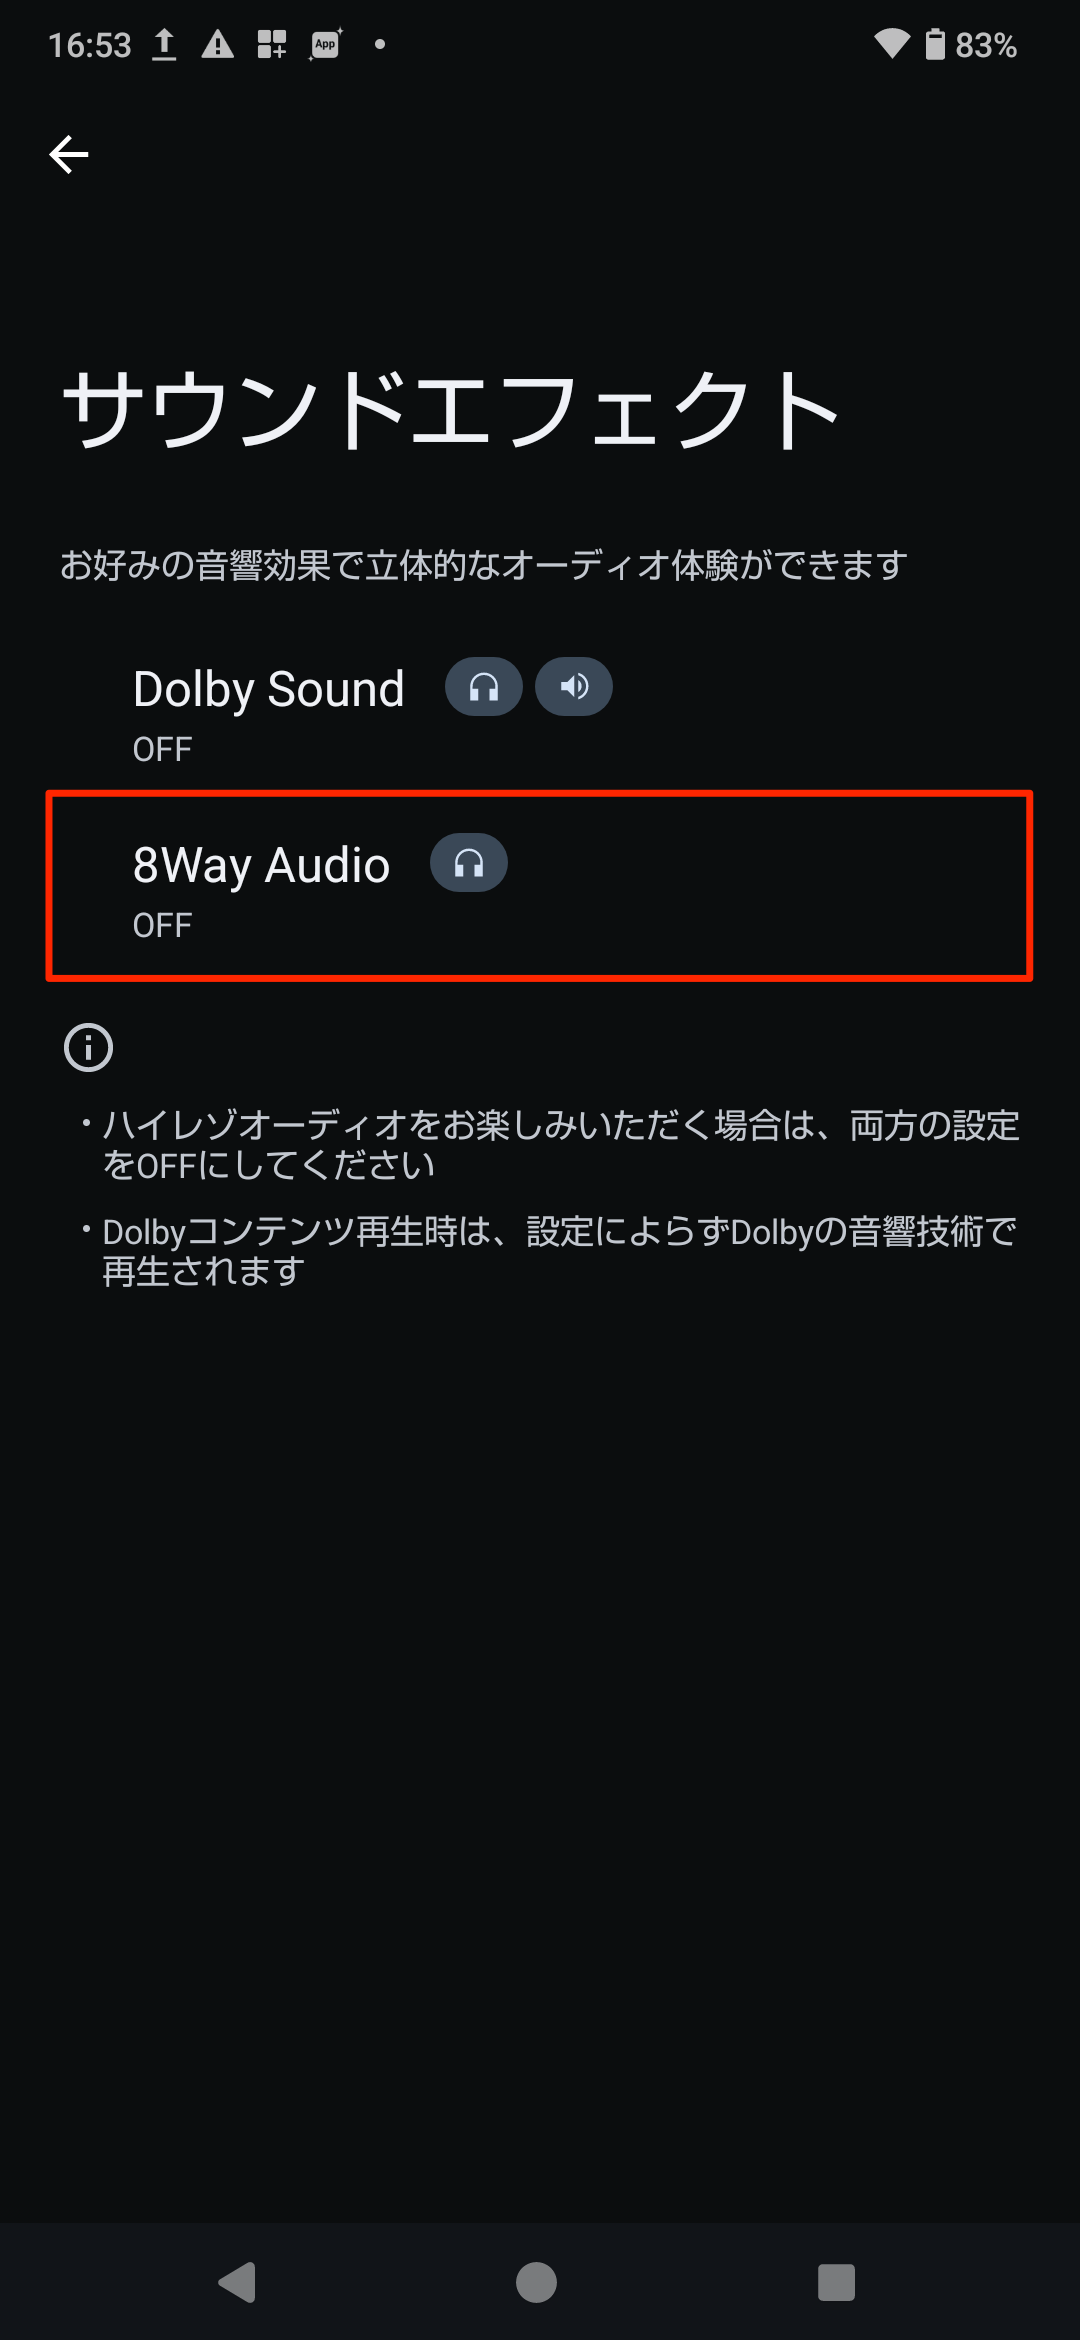Tap the サウンドエフェクト page title
The height and width of the screenshot is (2340, 1080).
(450, 408)
